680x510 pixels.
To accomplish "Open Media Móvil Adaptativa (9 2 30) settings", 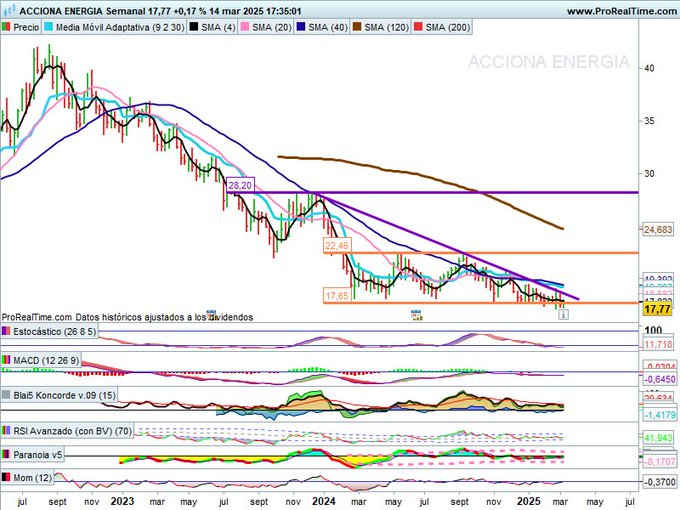I will (x=120, y=27).
